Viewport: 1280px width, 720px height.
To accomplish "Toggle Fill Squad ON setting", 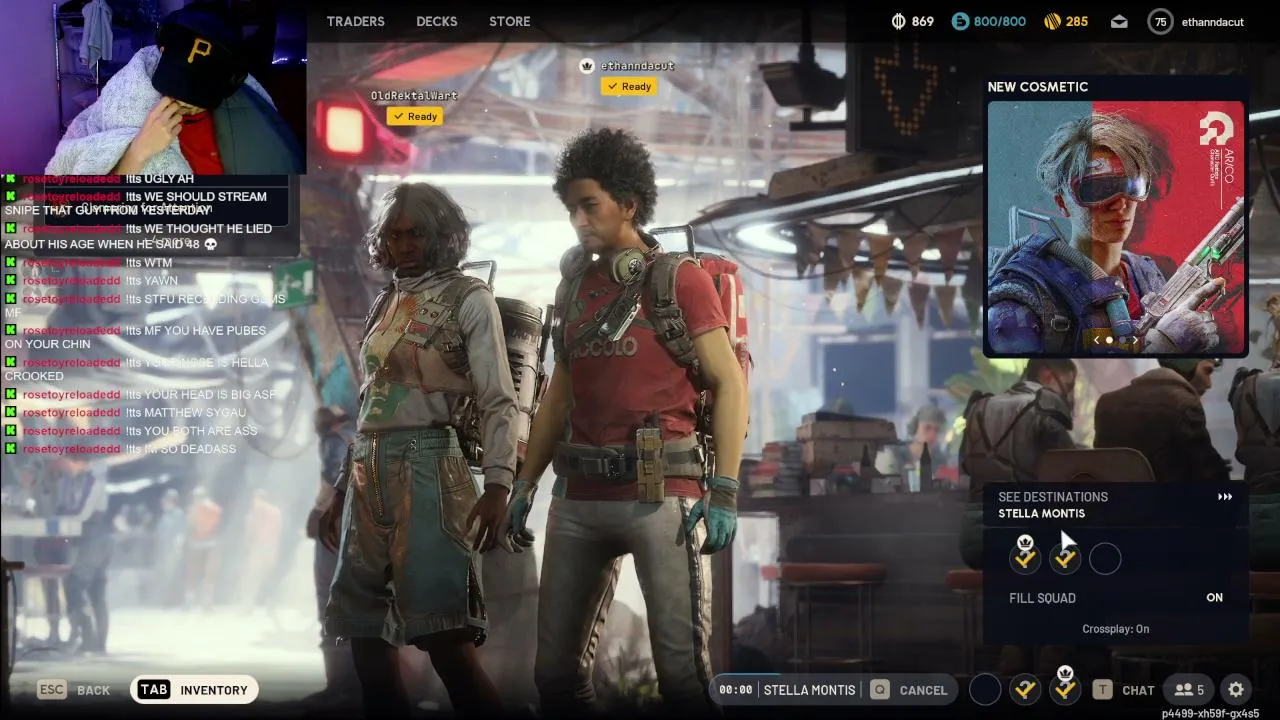I will pos(1116,598).
